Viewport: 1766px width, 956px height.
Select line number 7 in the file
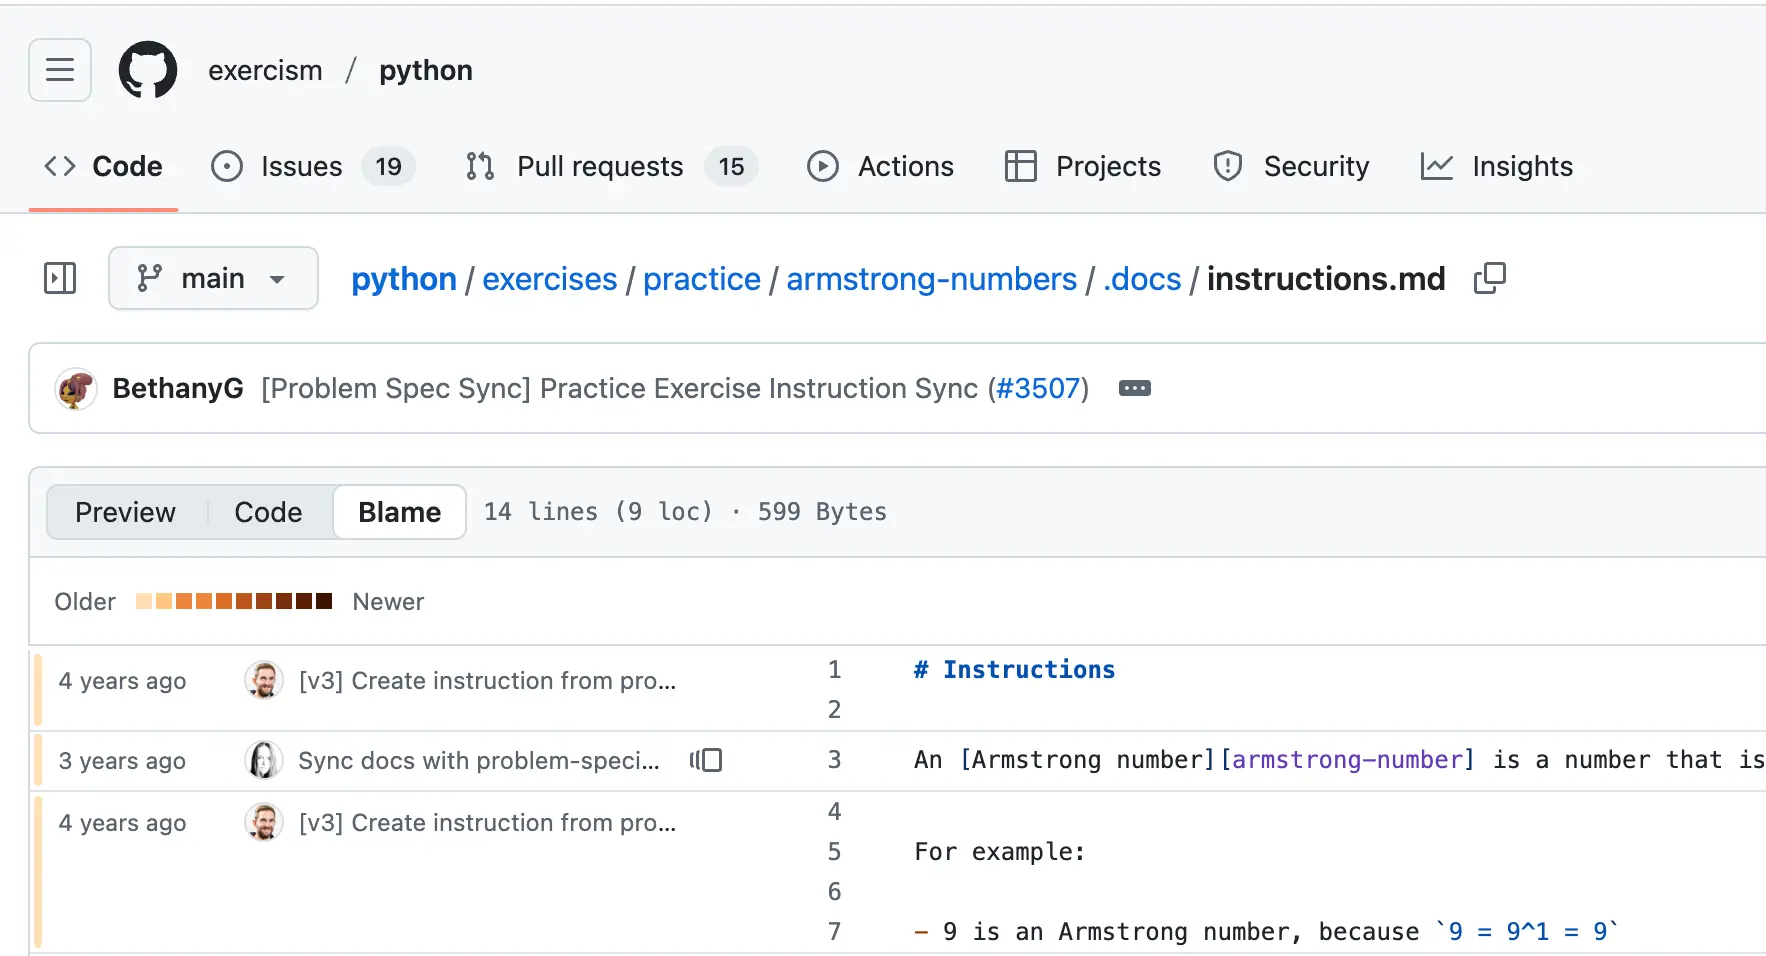[835, 931]
